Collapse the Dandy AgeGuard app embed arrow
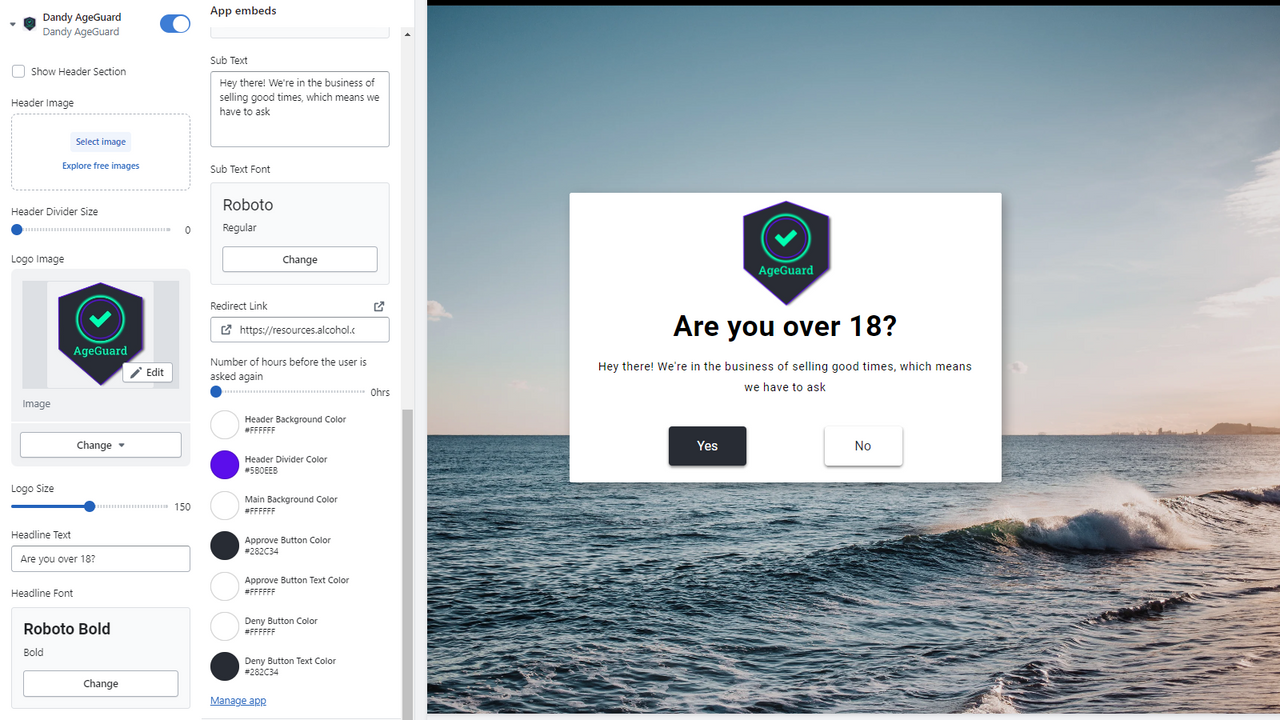This screenshot has height=720, width=1280. click(x=13, y=24)
